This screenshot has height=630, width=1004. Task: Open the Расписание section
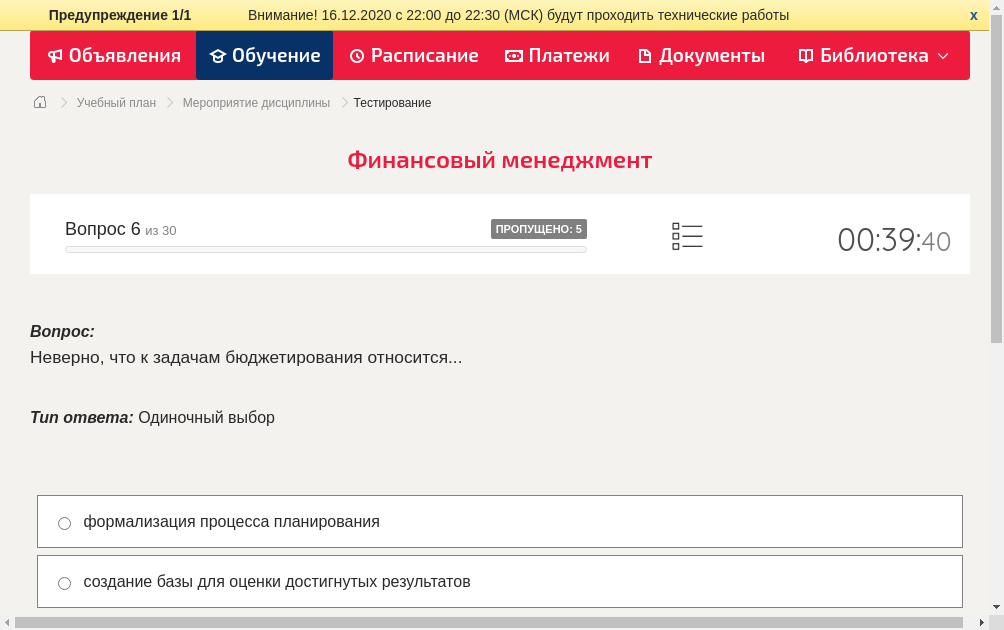[x=413, y=55]
